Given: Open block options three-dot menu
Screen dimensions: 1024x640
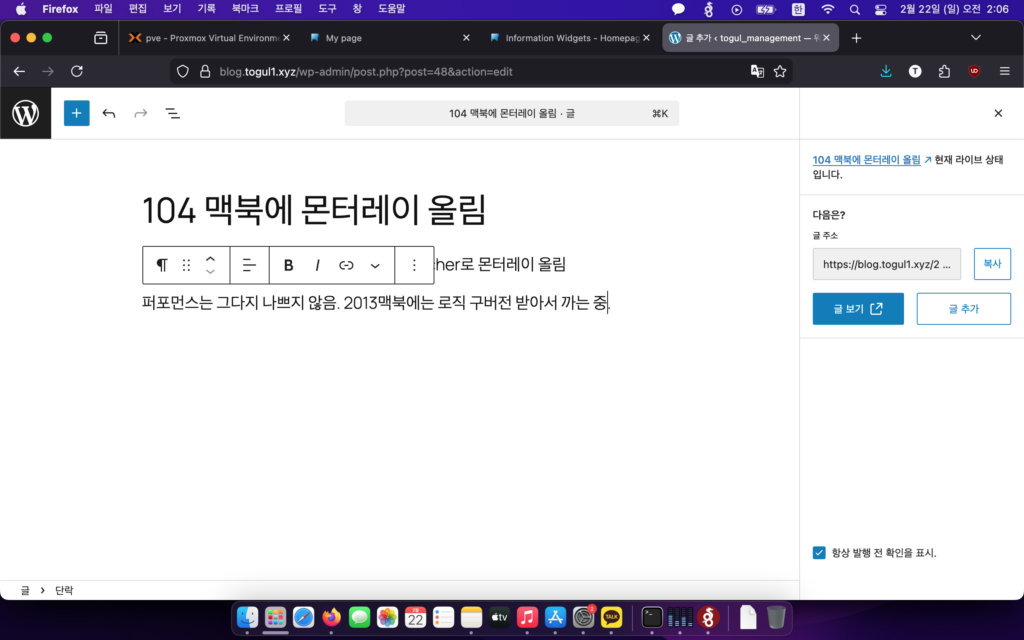Looking at the screenshot, I should tap(414, 265).
